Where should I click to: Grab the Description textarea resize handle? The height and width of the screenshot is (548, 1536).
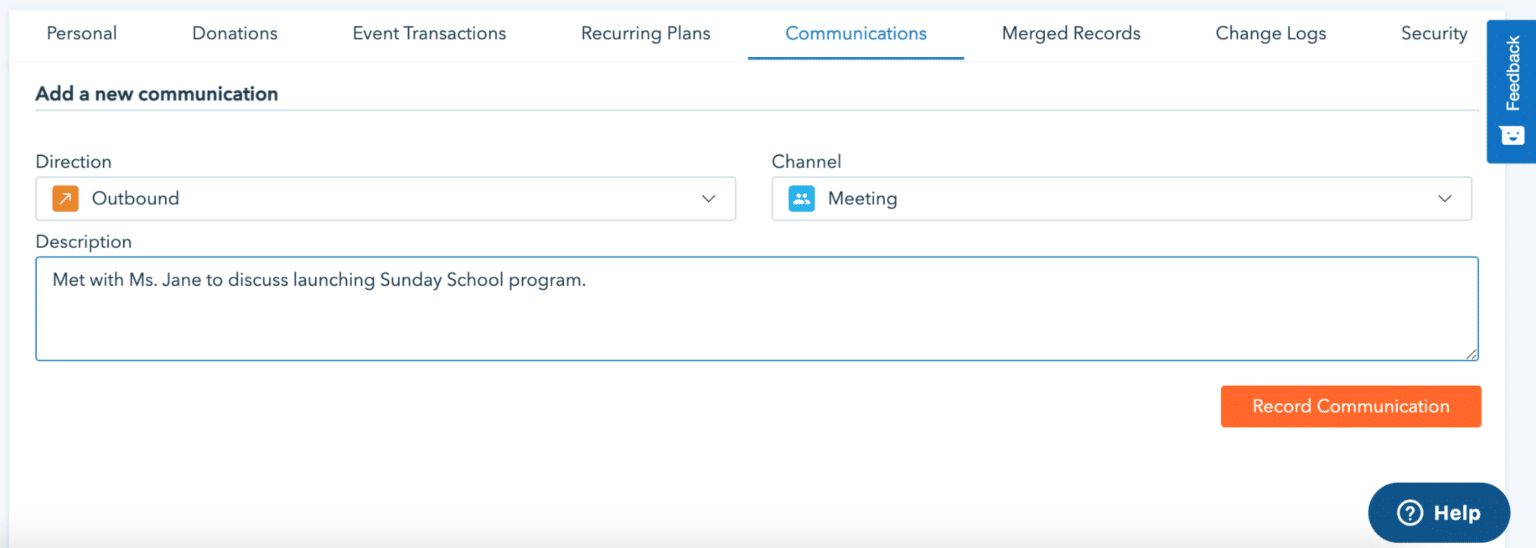coord(1472,353)
